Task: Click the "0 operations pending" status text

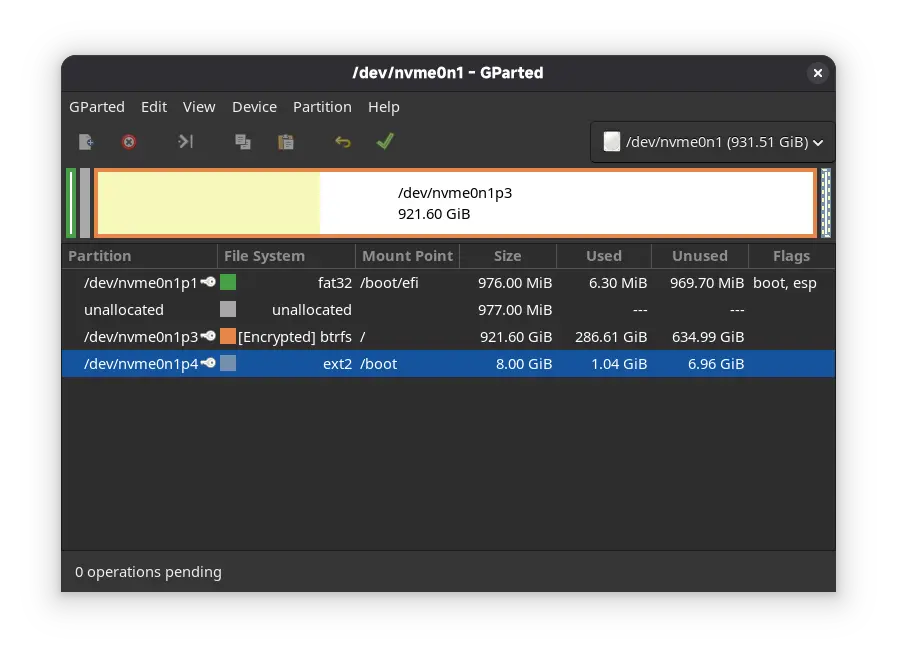Action: point(148,571)
